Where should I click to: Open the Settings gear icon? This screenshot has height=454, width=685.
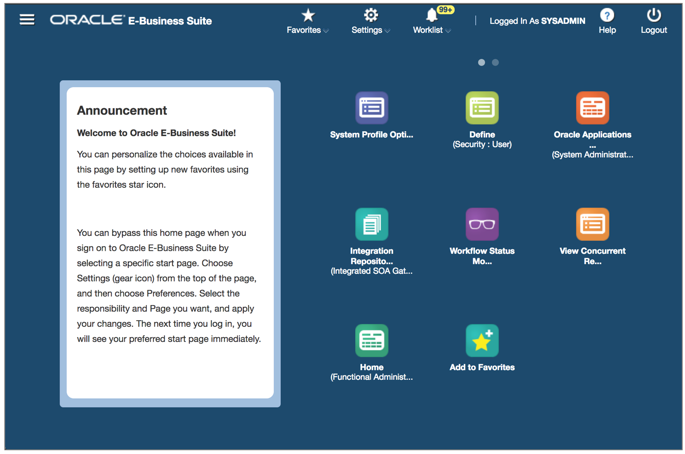pyautogui.click(x=371, y=15)
